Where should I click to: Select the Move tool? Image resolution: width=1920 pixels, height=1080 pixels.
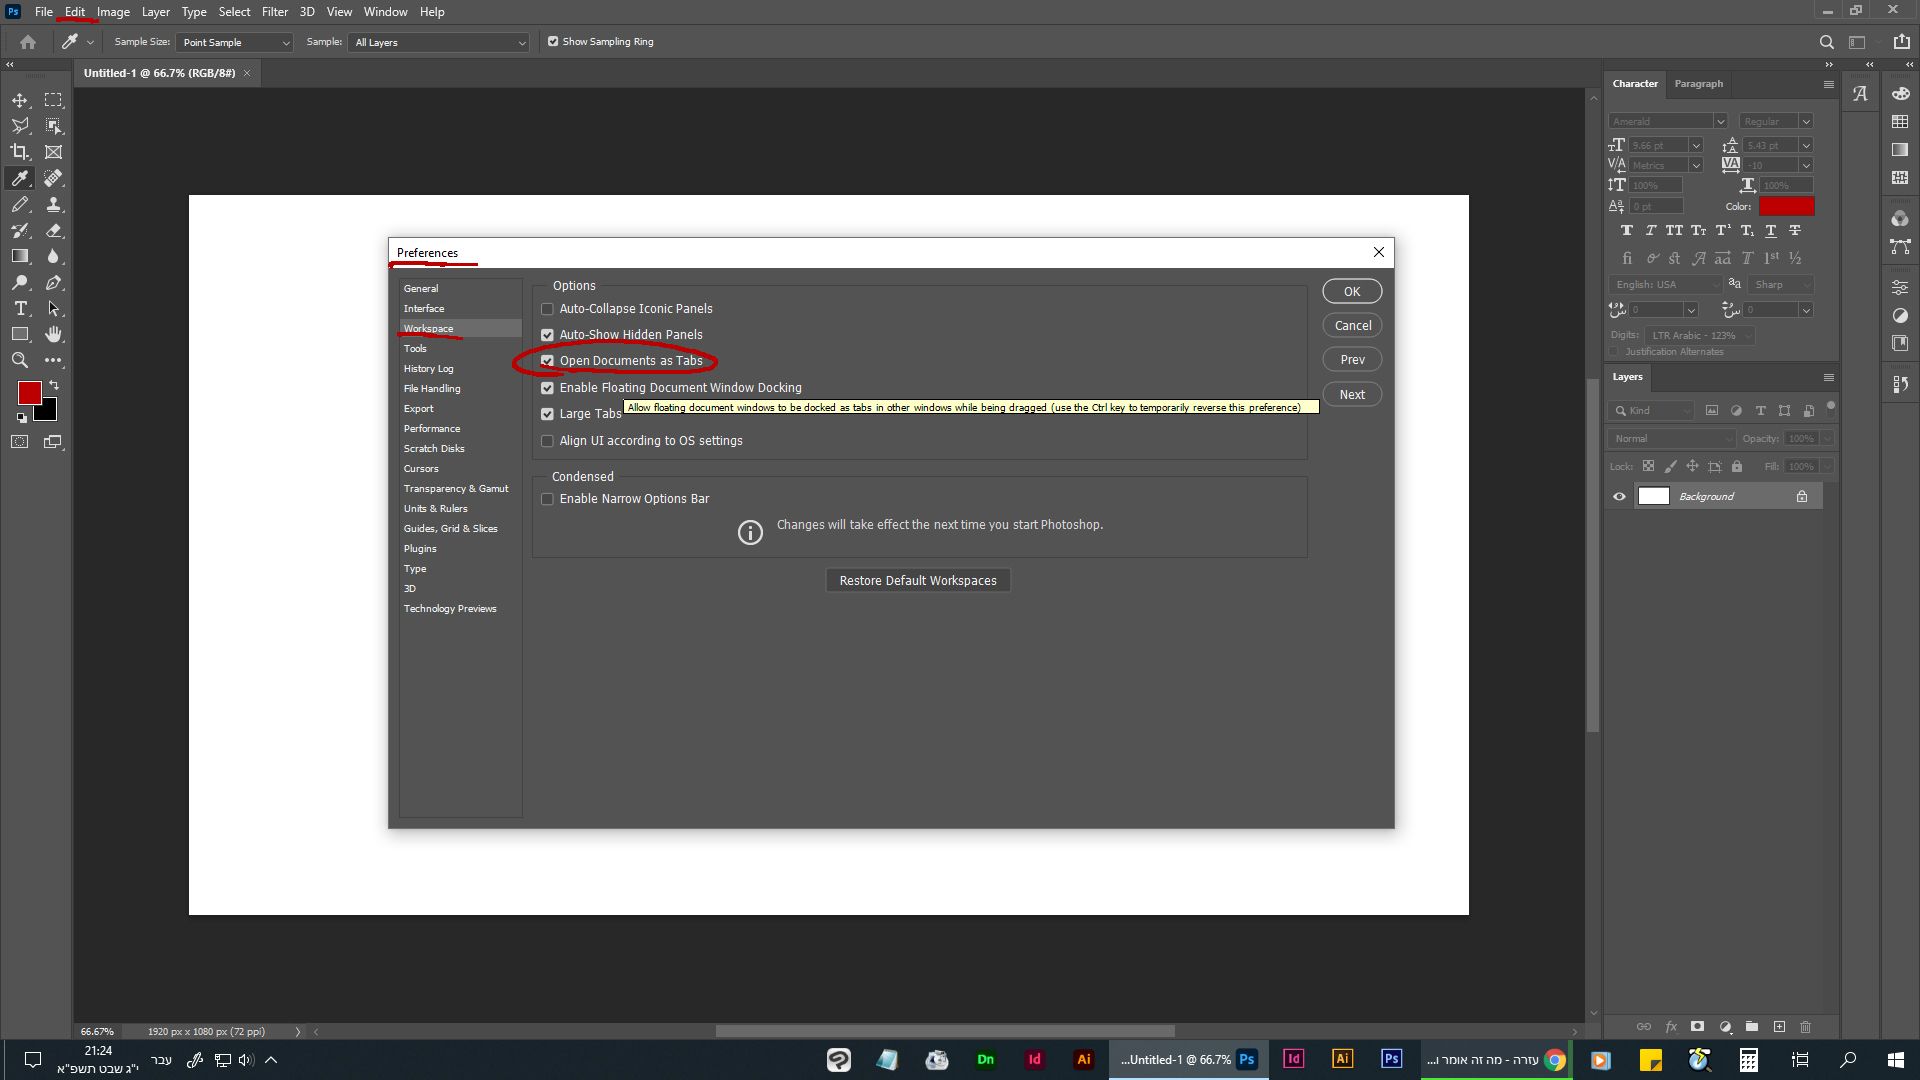click(20, 100)
